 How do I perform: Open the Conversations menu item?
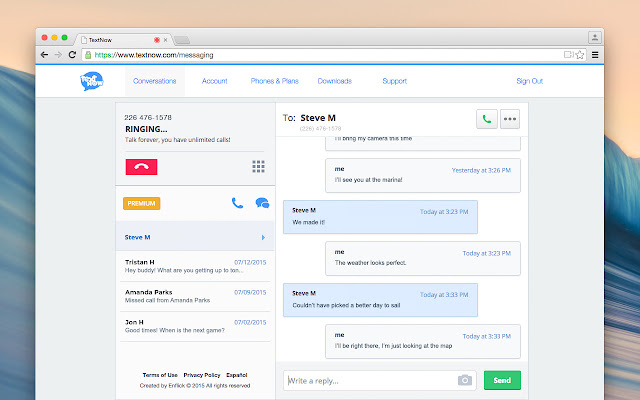pyautogui.click(x=155, y=81)
